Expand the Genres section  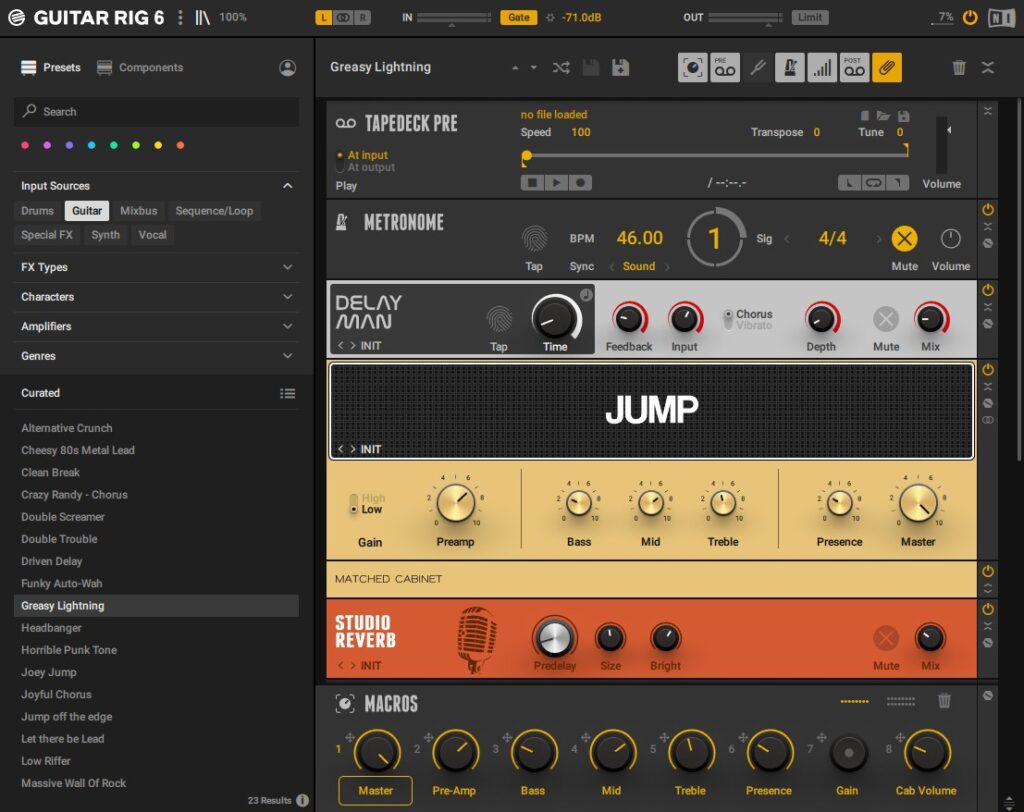tap(287, 356)
